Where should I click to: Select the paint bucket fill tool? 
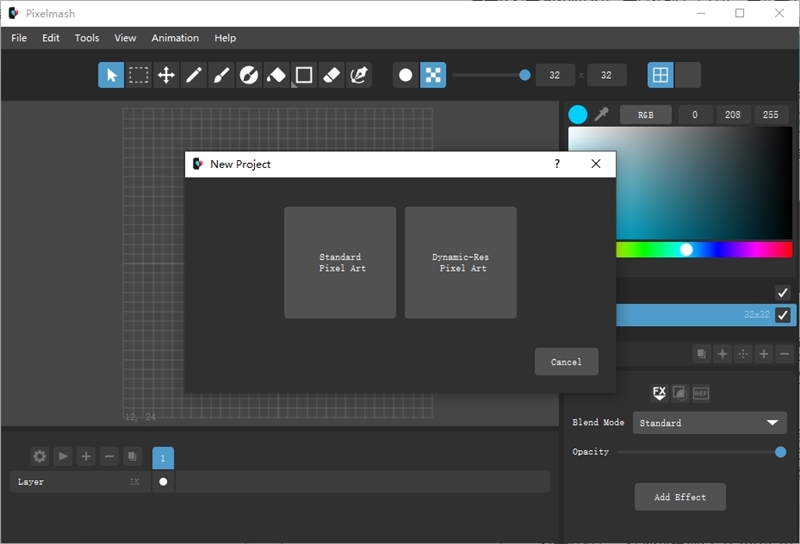tap(276, 75)
